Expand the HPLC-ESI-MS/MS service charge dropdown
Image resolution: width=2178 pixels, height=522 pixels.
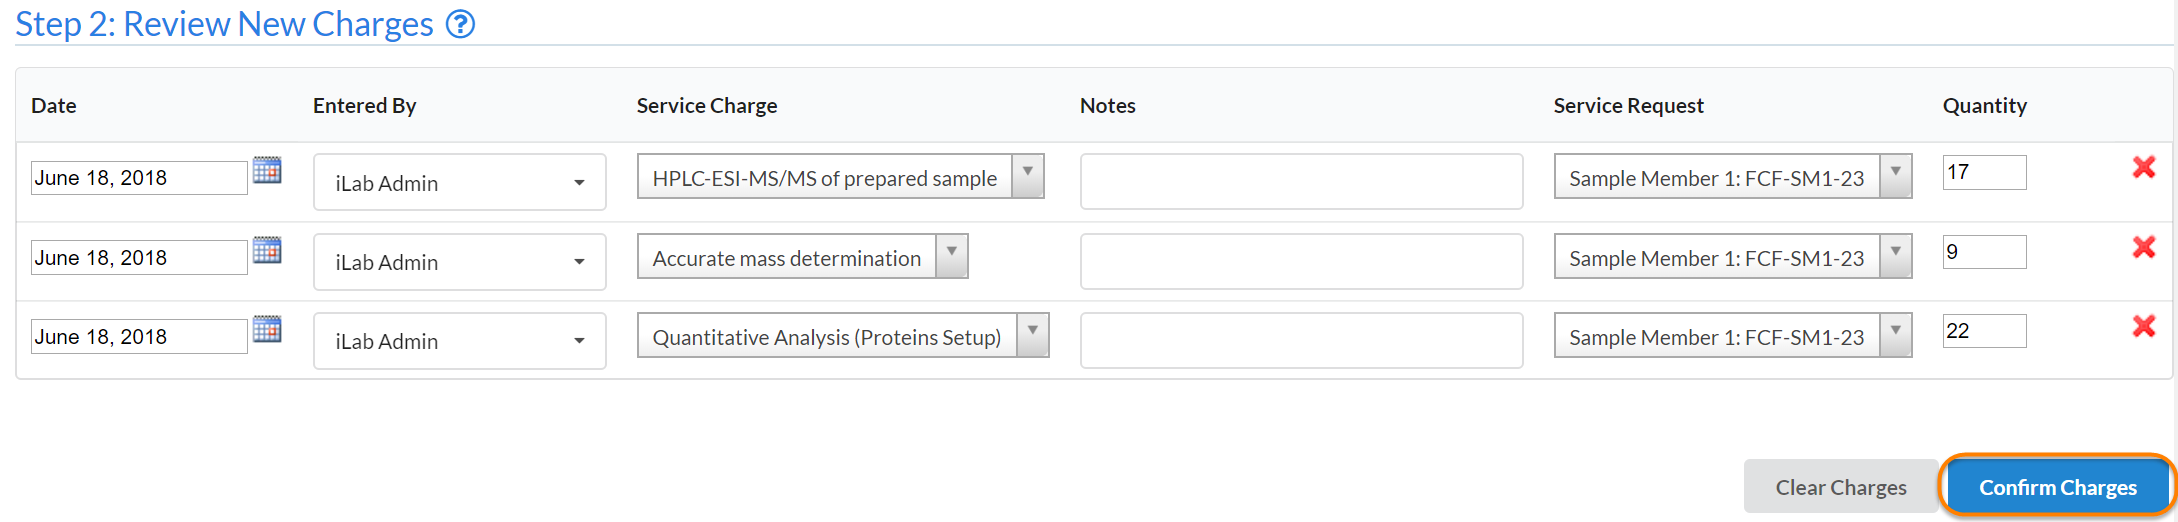pos(1027,176)
